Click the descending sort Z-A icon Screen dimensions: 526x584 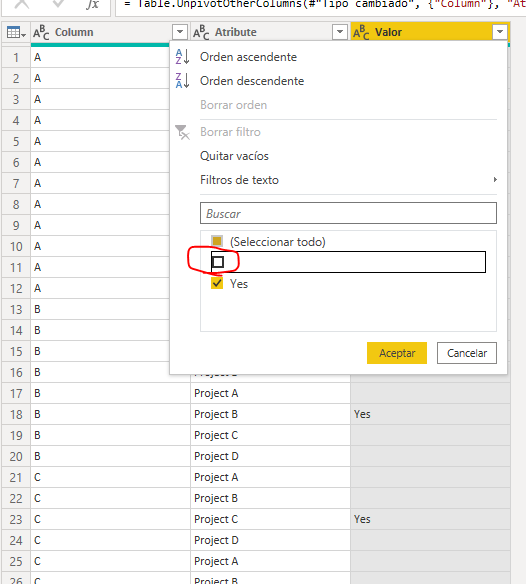click(182, 80)
